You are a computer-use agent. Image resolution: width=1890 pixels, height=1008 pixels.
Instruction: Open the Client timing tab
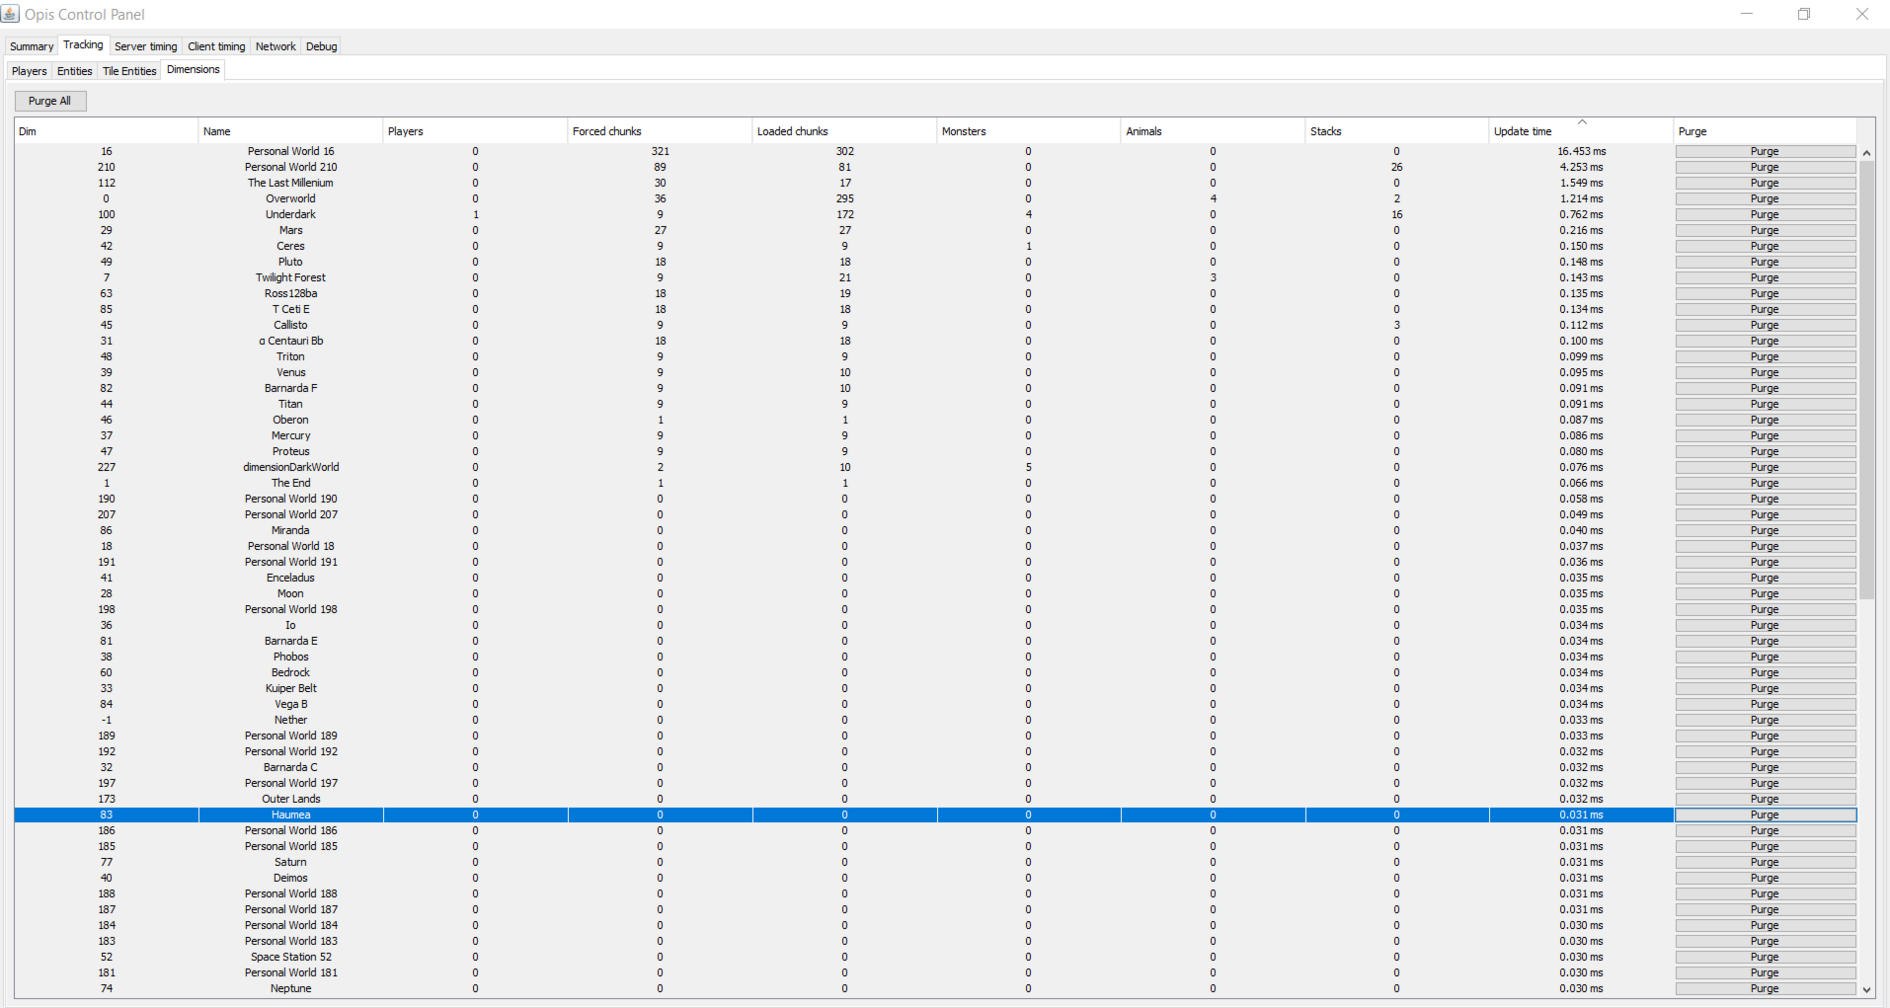click(216, 46)
